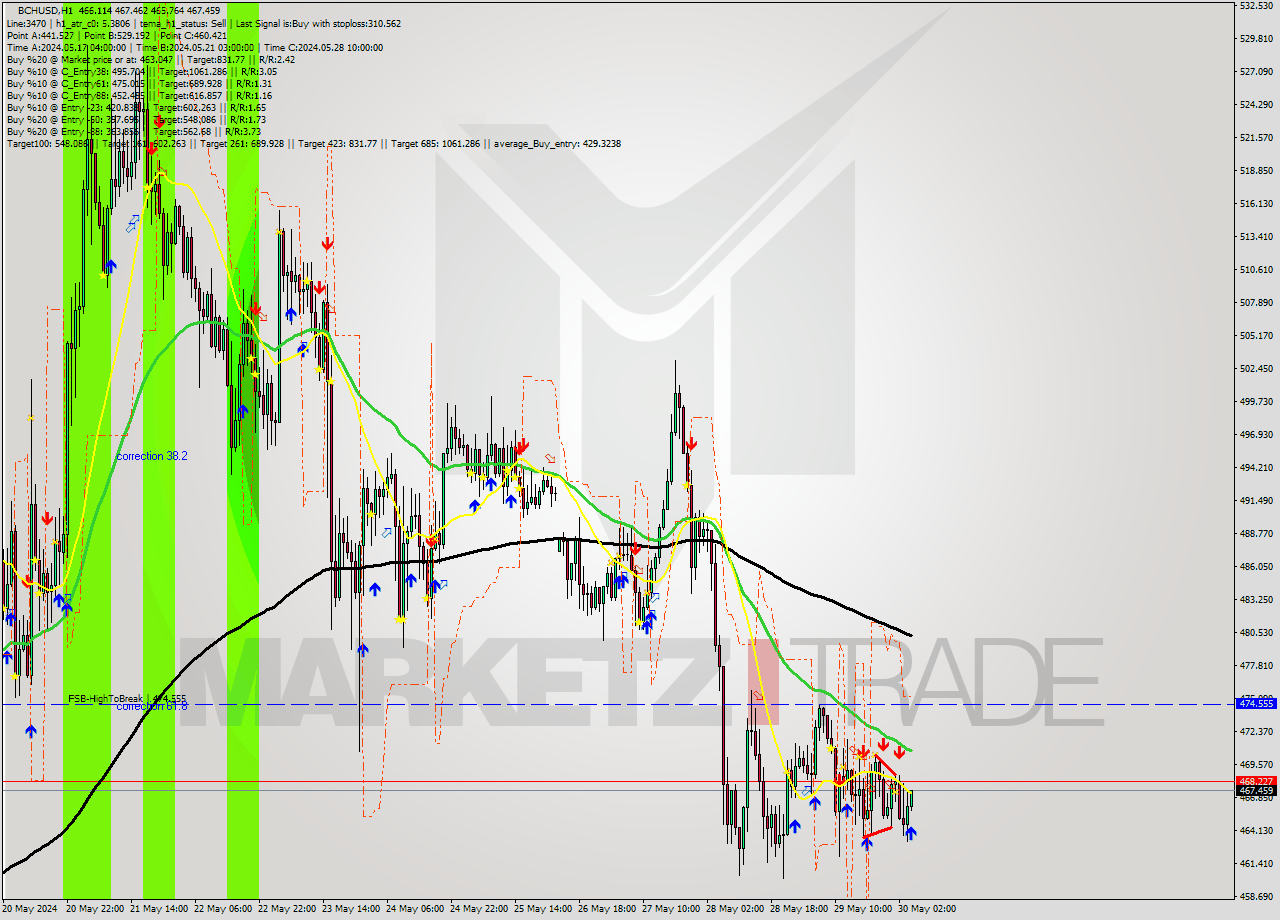This screenshot has height=920, width=1280.
Task: Click the 488.770 price axis label
Action: [x=1255, y=534]
